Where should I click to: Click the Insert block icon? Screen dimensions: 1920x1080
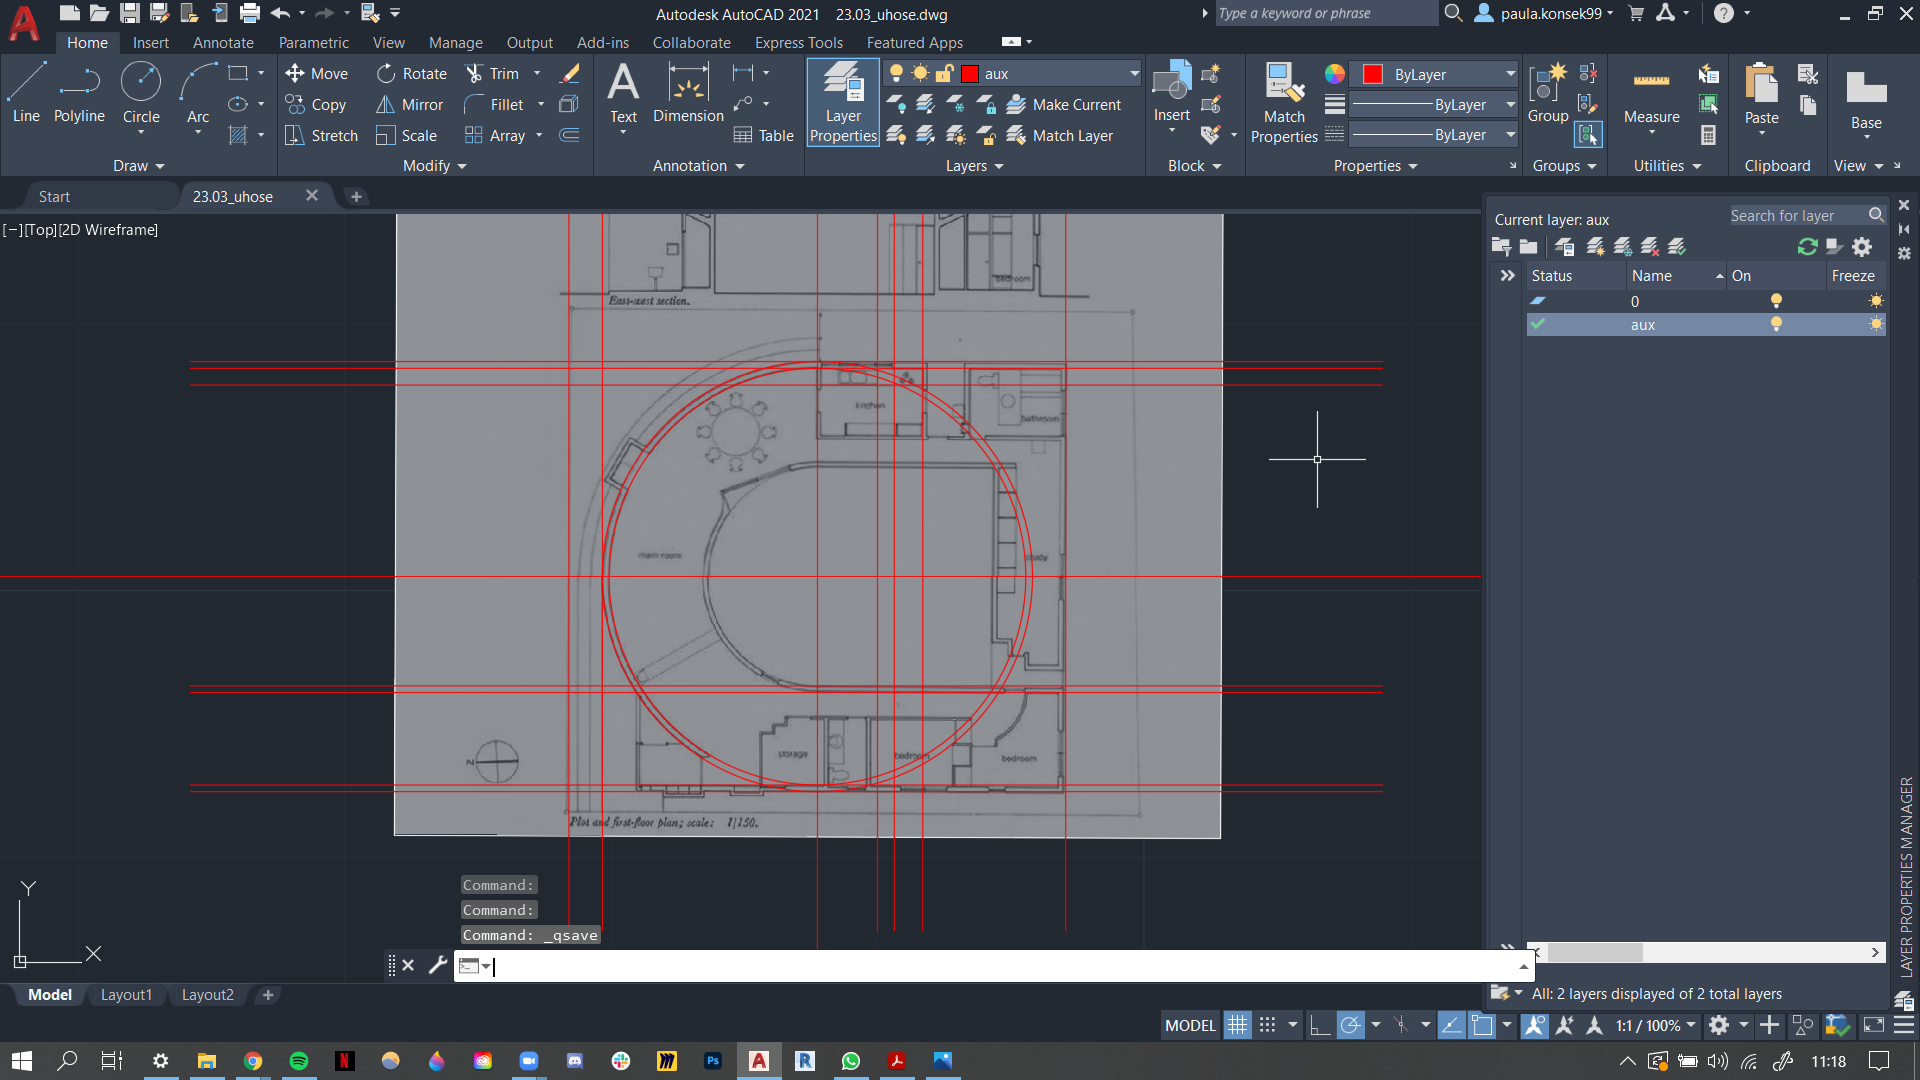click(1172, 82)
